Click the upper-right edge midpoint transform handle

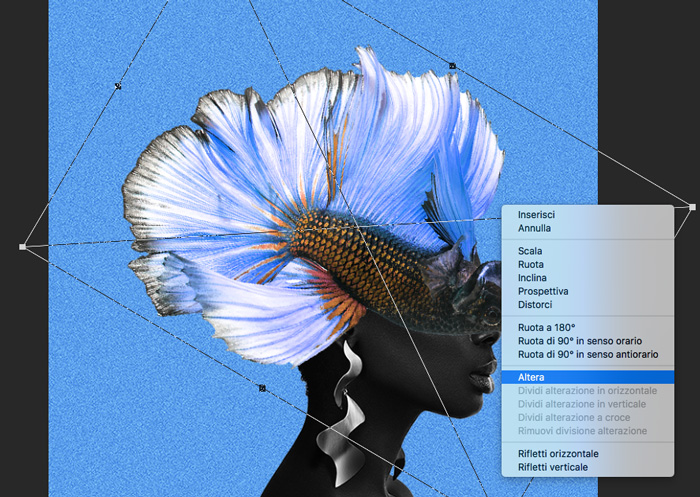pyautogui.click(x=452, y=66)
